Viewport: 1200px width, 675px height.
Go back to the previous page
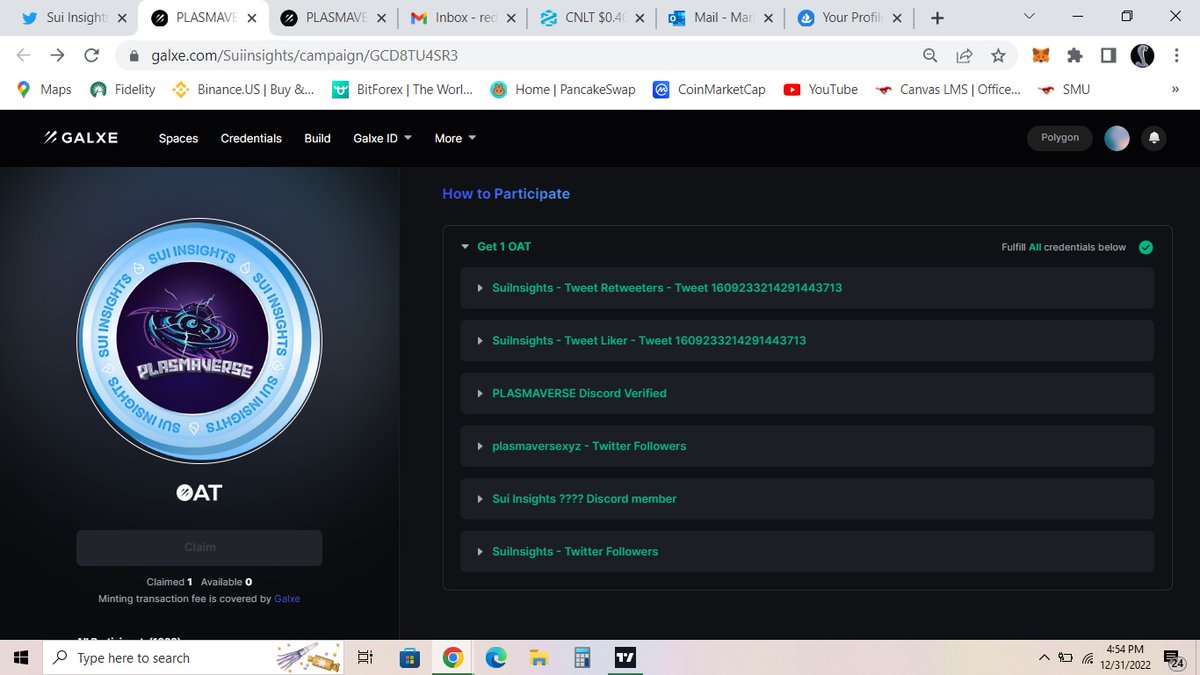(23, 56)
